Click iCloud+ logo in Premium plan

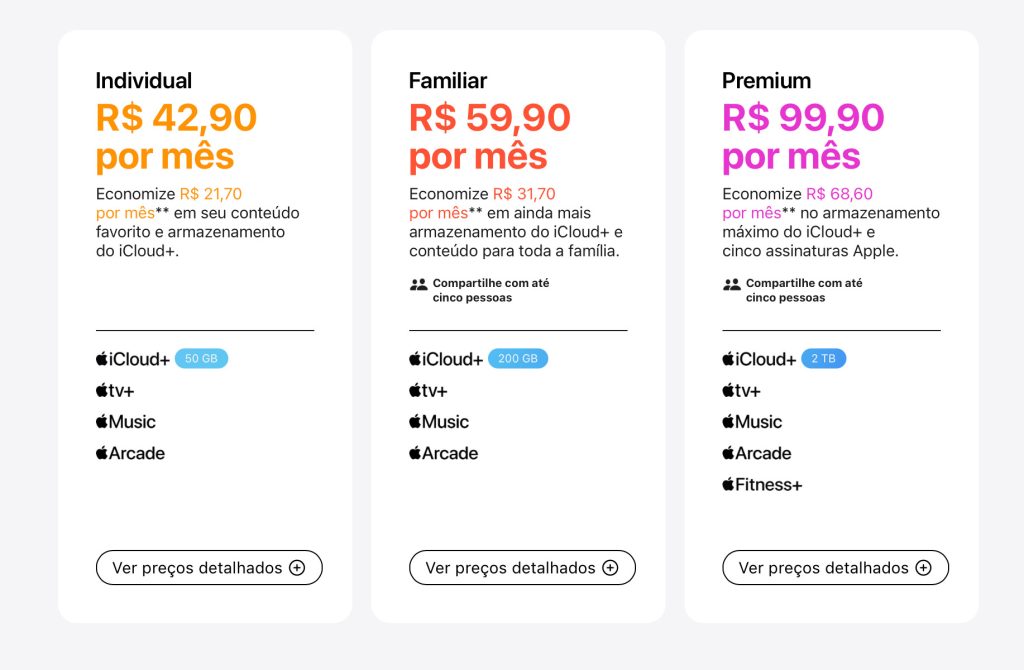click(759, 359)
